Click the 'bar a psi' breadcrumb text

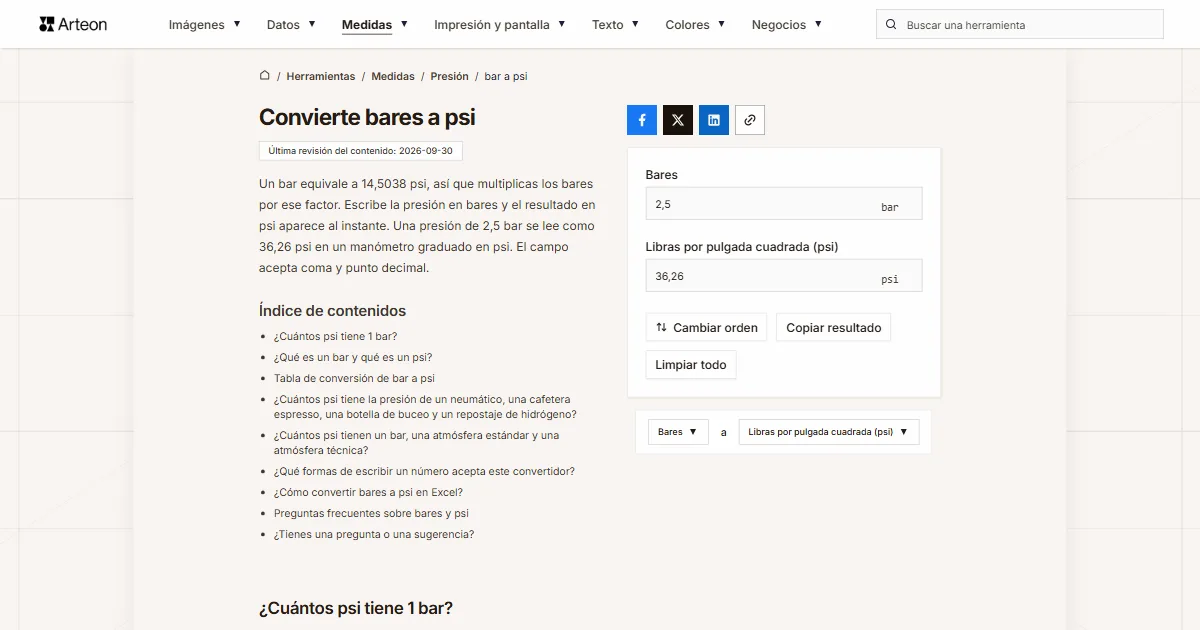point(506,76)
